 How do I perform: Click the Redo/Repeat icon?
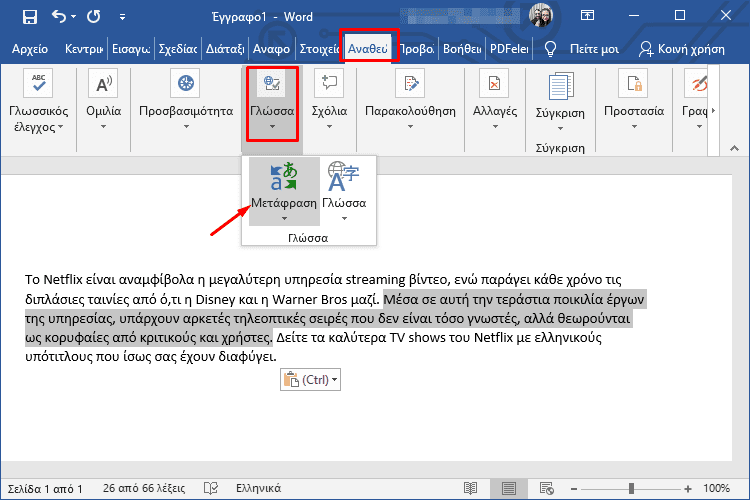tap(94, 17)
